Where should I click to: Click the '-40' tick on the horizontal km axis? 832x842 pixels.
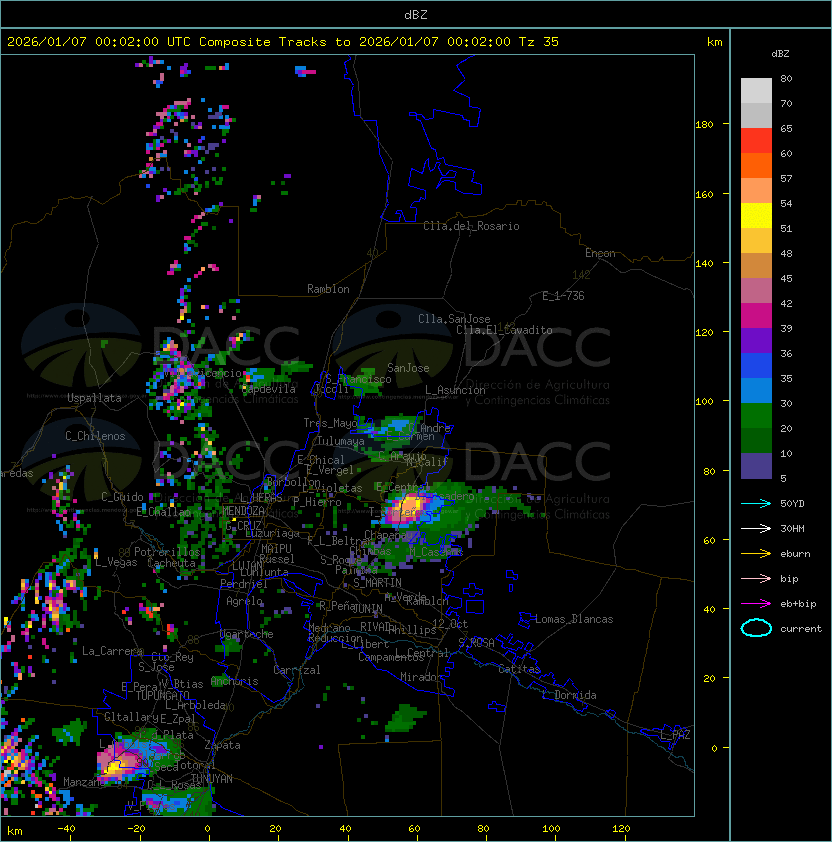tap(67, 829)
